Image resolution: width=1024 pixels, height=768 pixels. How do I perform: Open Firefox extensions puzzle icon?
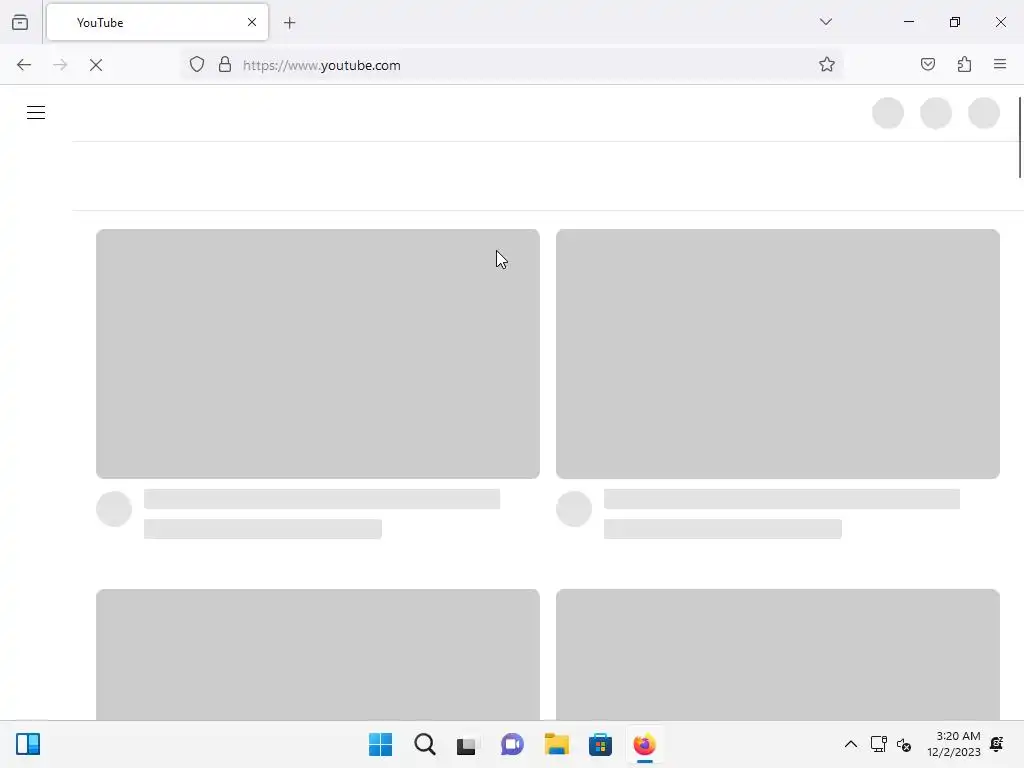click(964, 64)
